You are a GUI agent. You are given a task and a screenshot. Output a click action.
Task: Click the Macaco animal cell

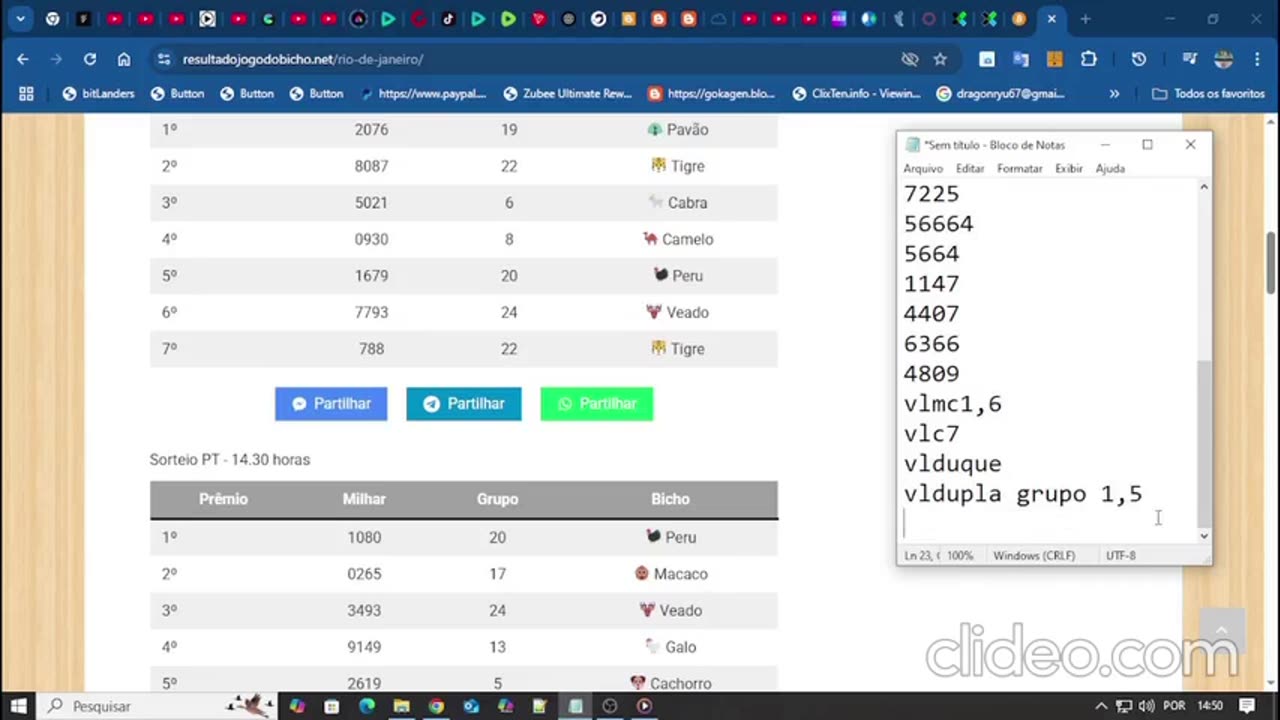670,574
